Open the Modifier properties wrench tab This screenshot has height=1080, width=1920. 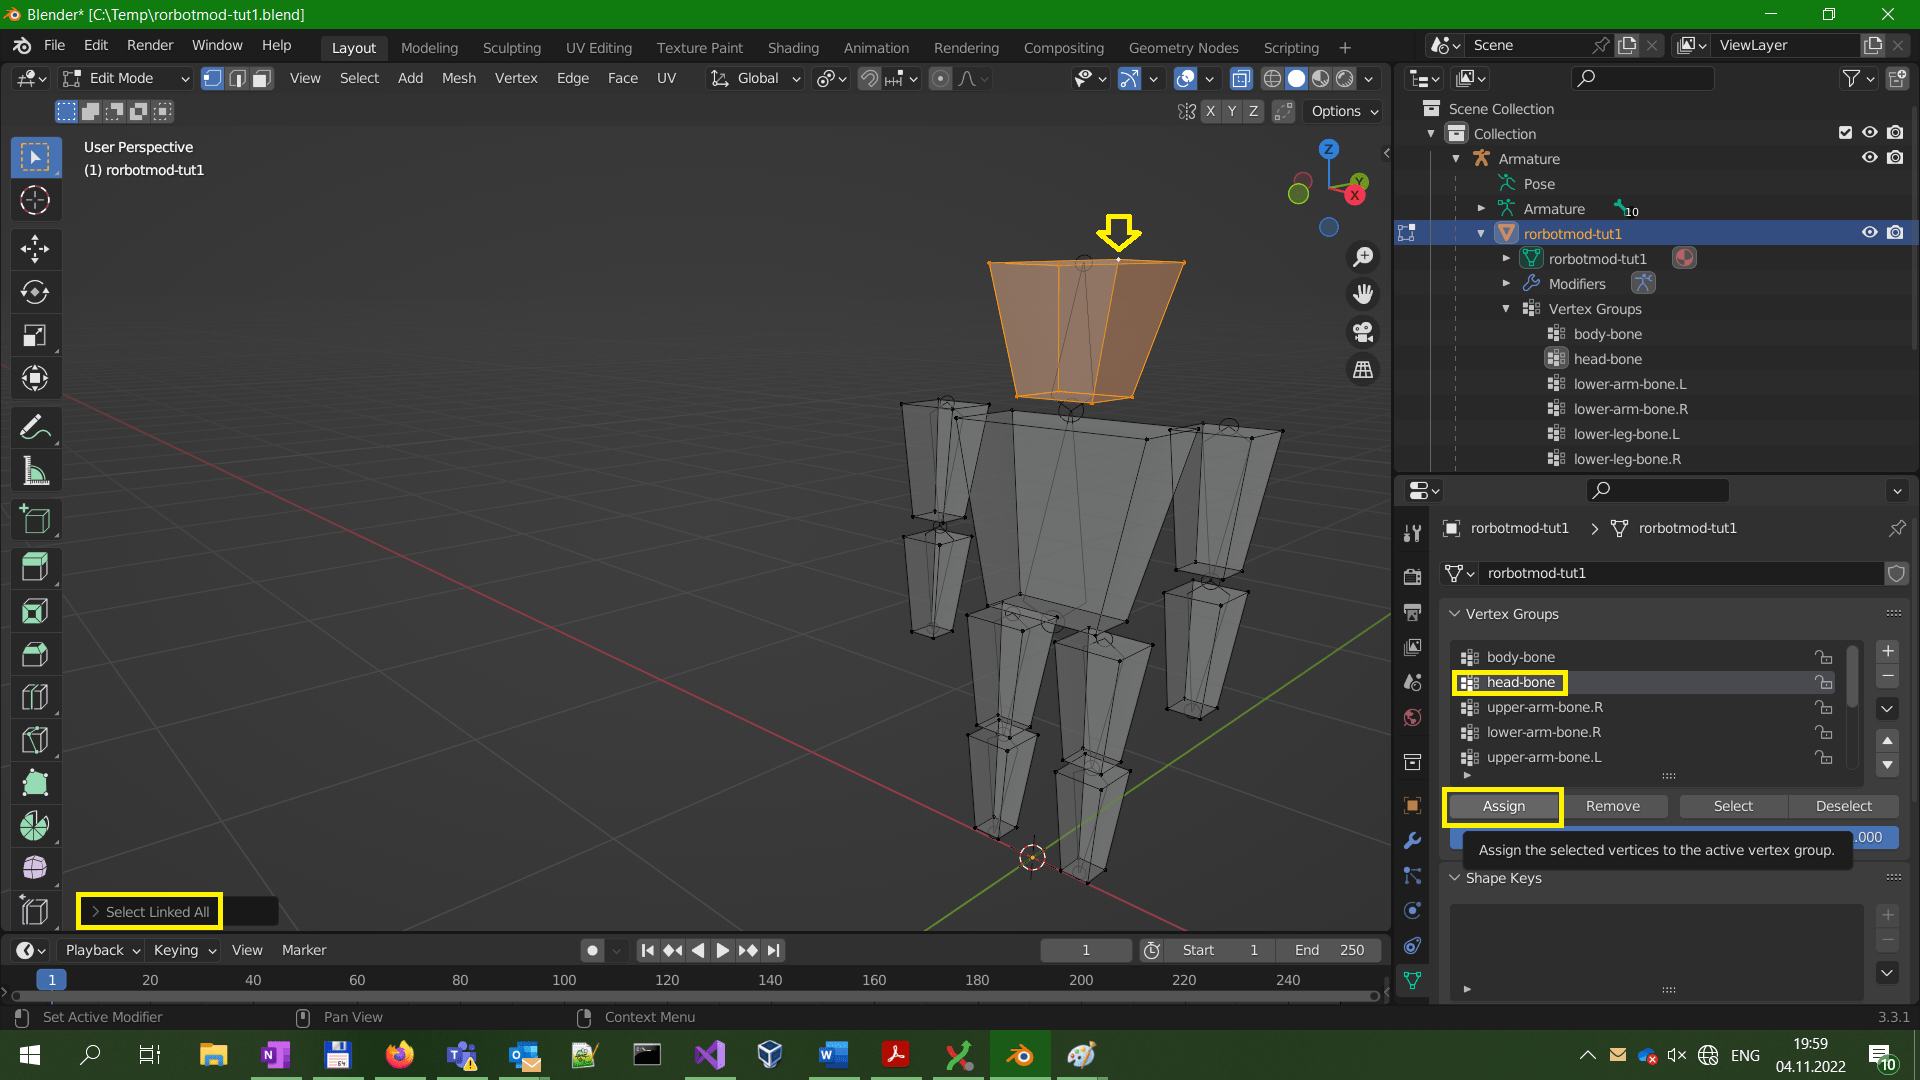coord(1412,841)
